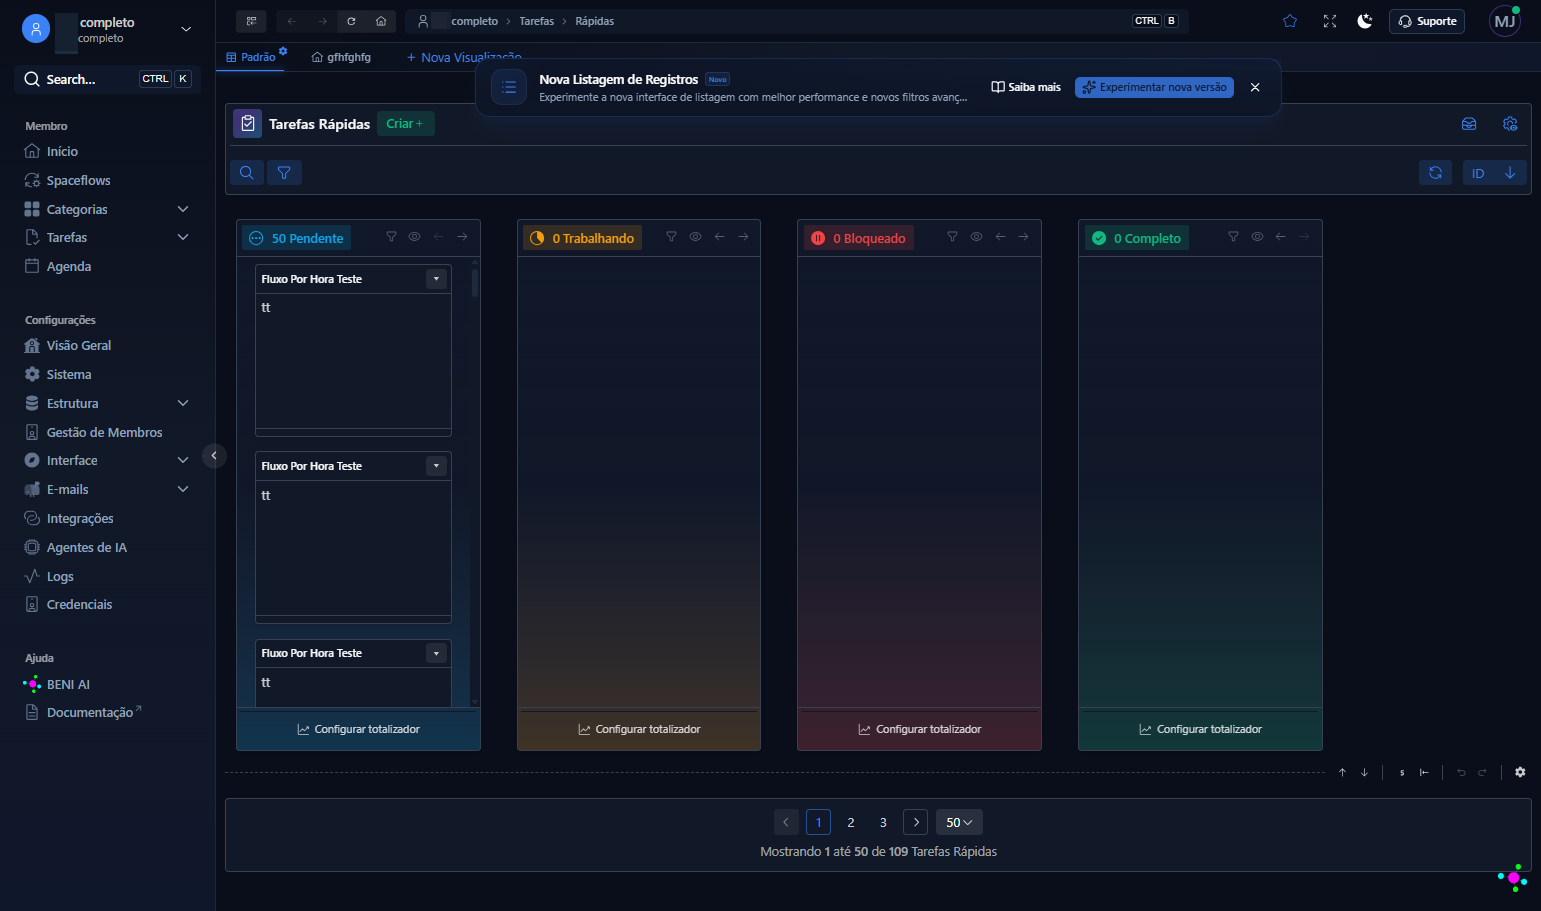
Task: Open the Saiba mais link
Action: (x=1026, y=87)
